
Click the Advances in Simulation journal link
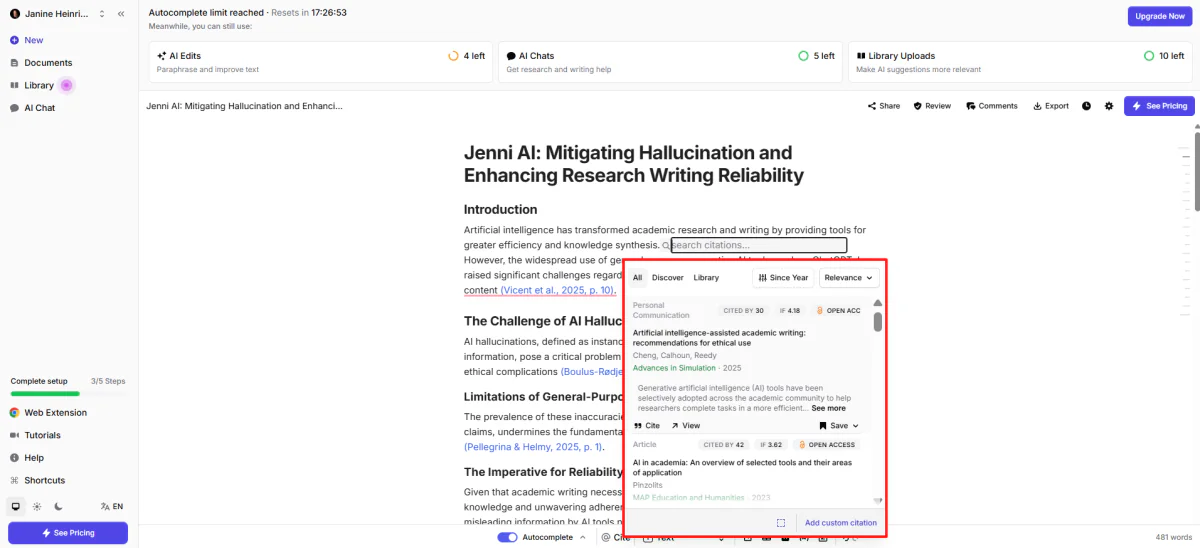click(674, 368)
